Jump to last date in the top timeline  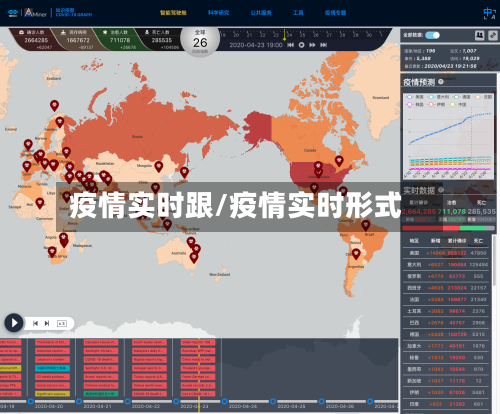point(323,45)
